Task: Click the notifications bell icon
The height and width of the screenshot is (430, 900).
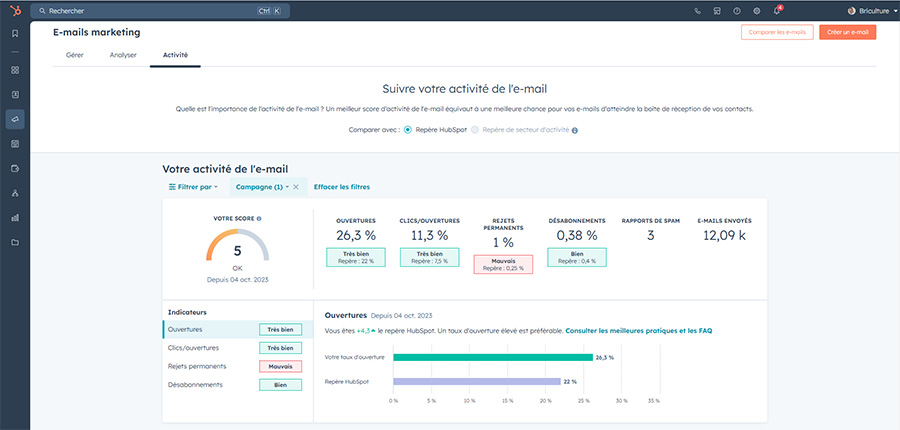Action: tap(777, 11)
